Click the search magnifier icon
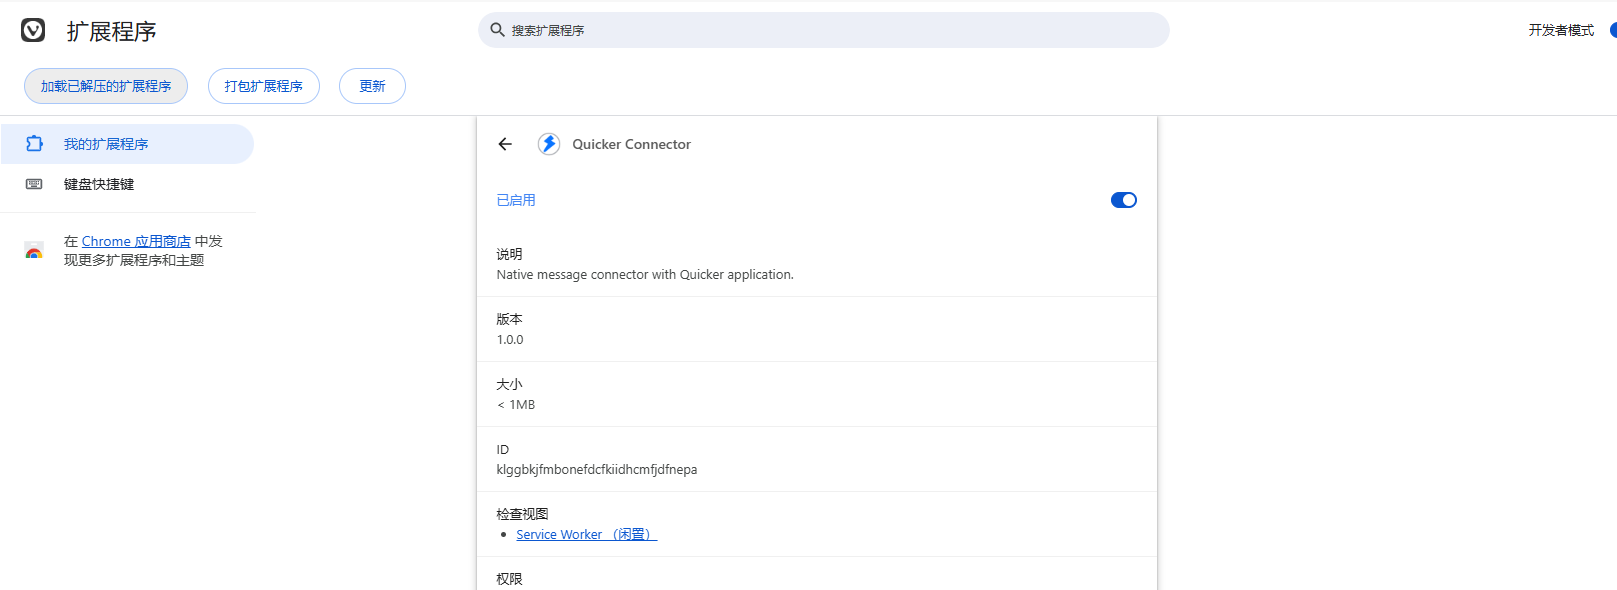 click(x=497, y=30)
